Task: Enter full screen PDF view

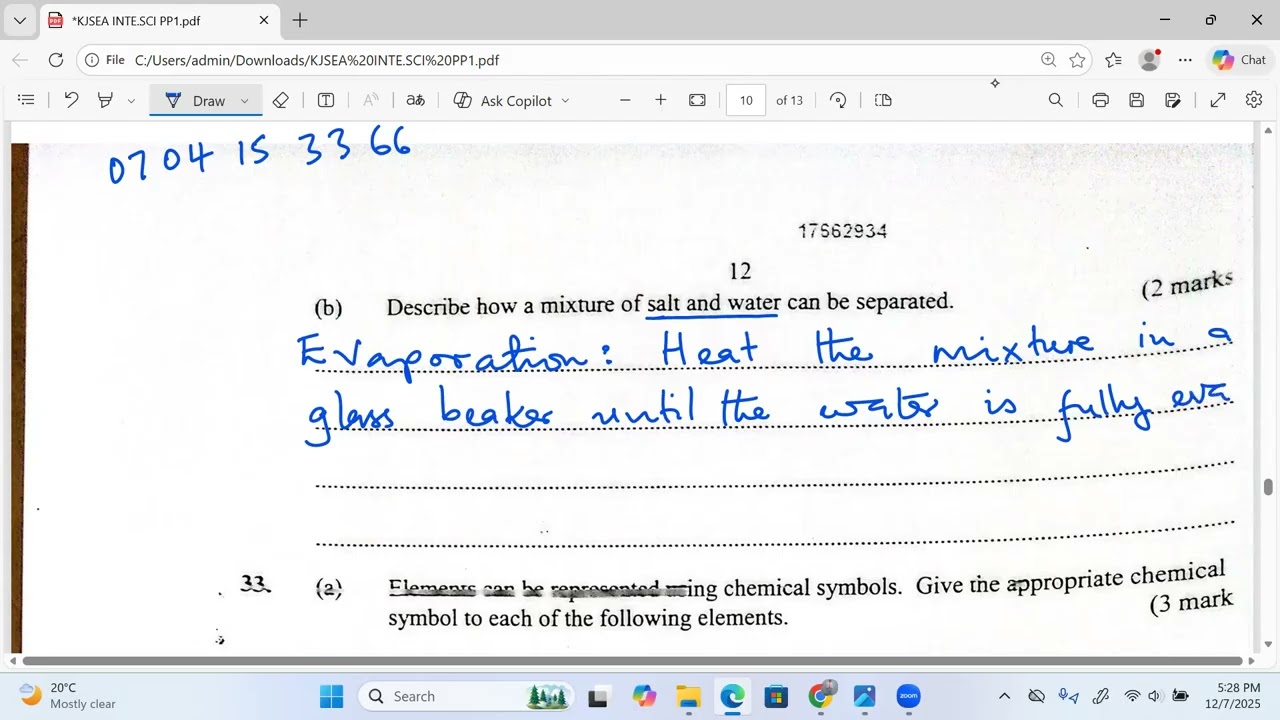Action: 1218,100
